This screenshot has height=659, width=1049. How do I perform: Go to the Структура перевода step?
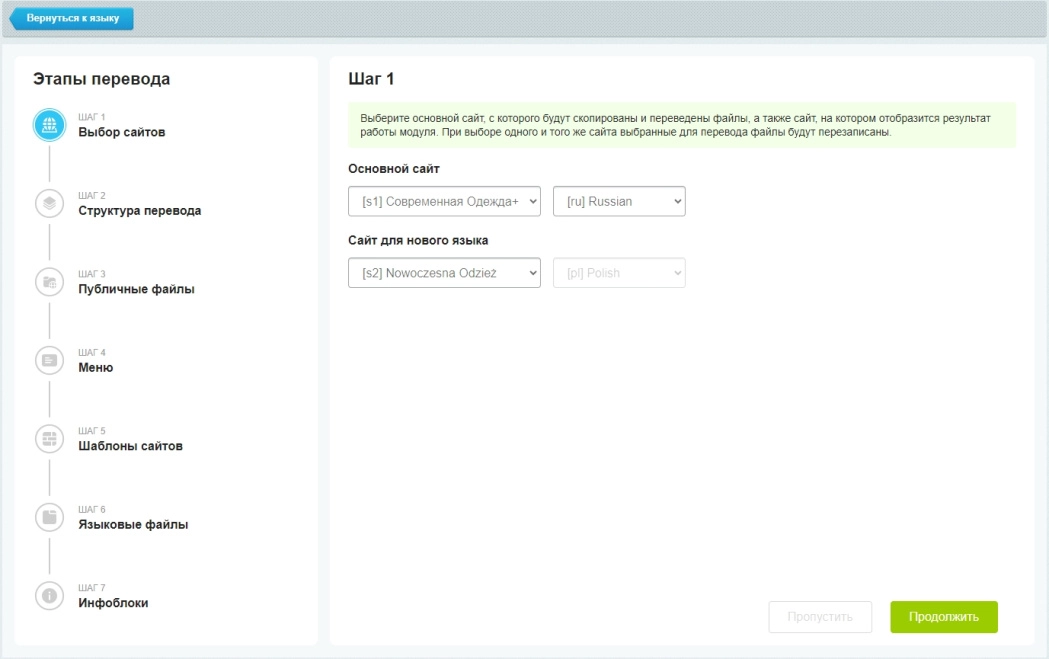tap(139, 211)
